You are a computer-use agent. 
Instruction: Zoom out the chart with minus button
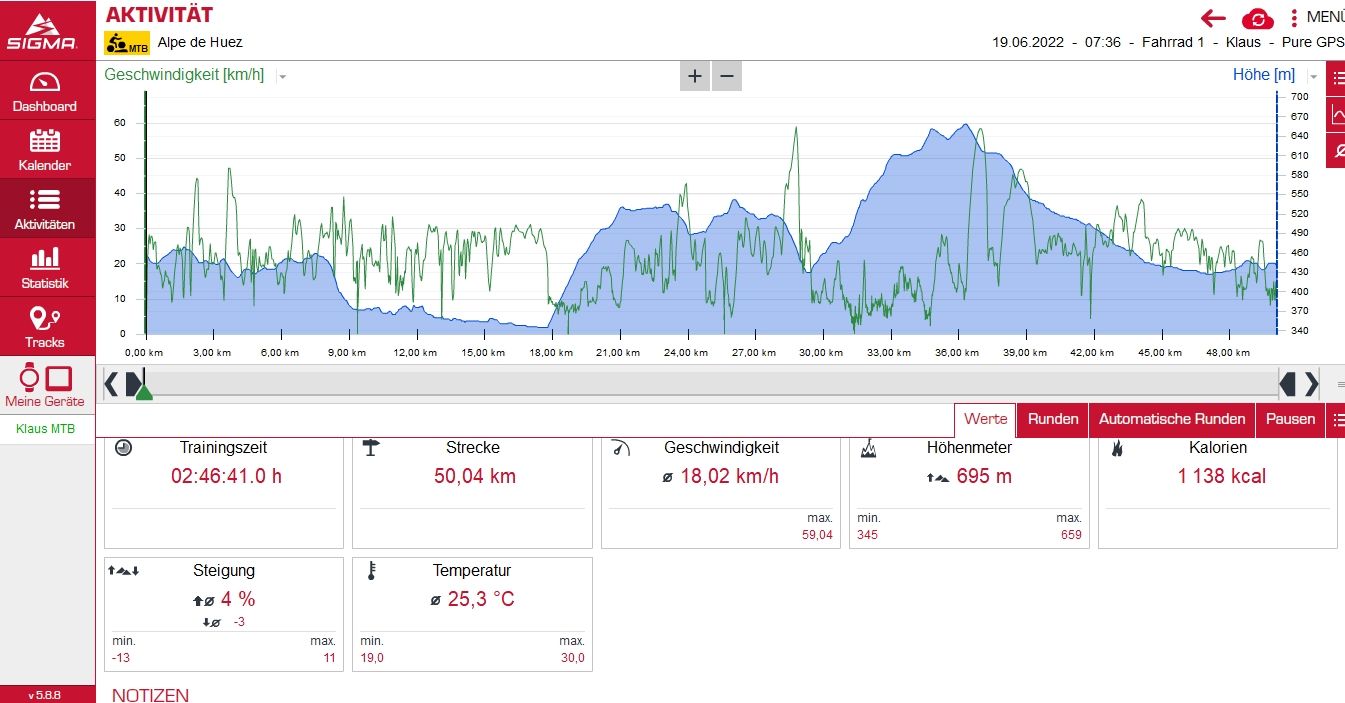[727, 76]
